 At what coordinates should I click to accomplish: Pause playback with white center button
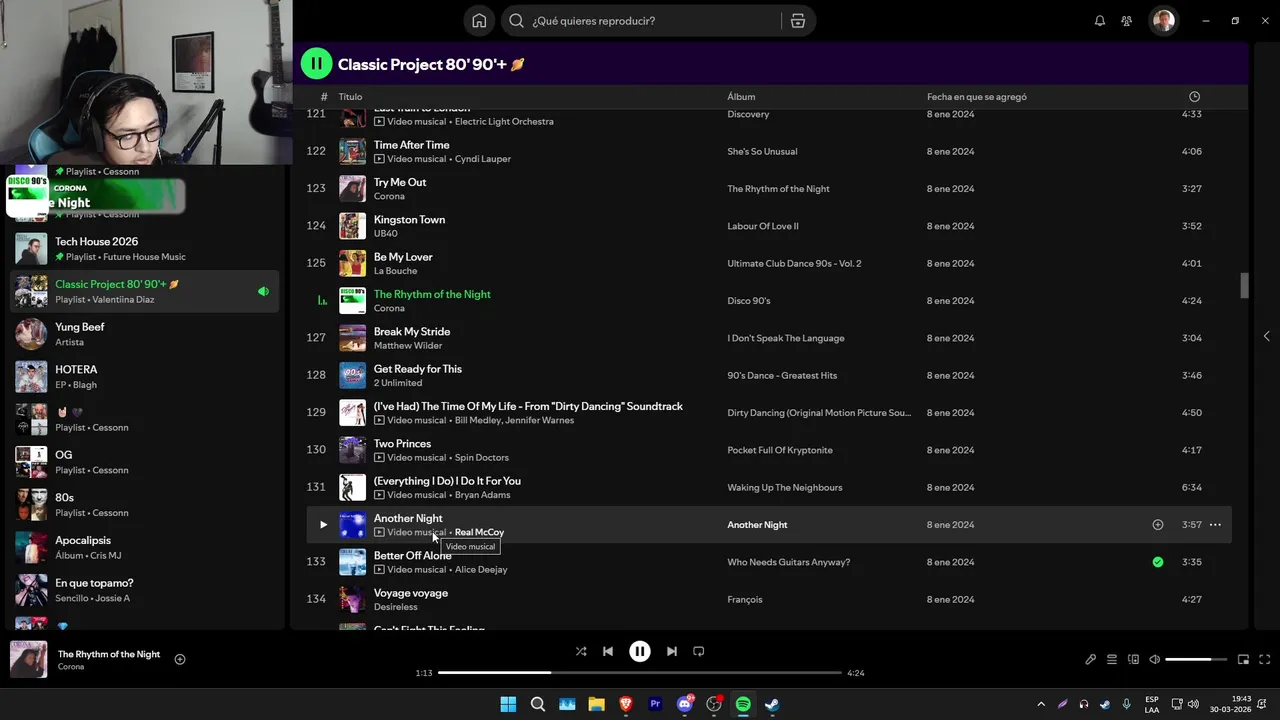640,651
